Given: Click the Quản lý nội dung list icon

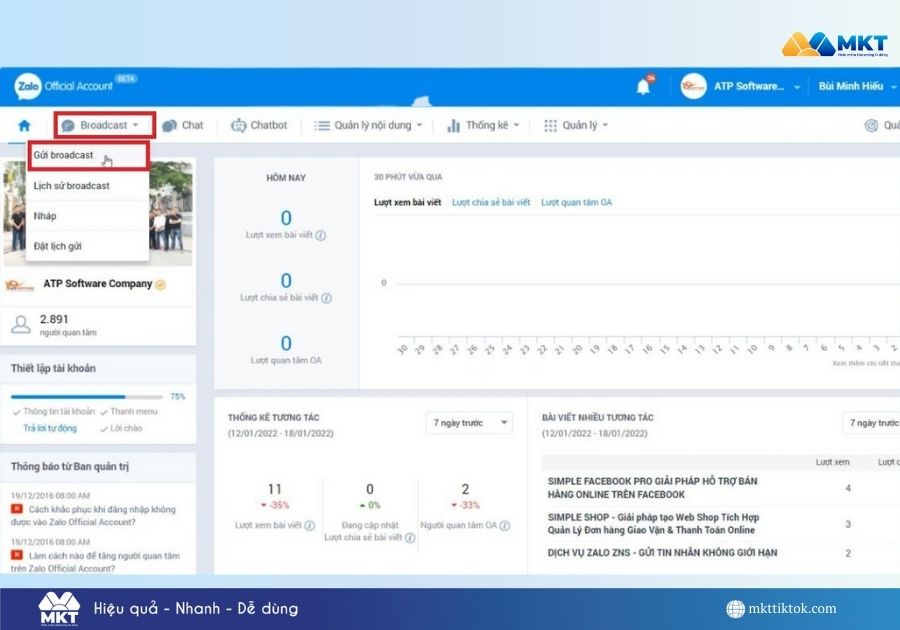Looking at the screenshot, I should pos(321,125).
